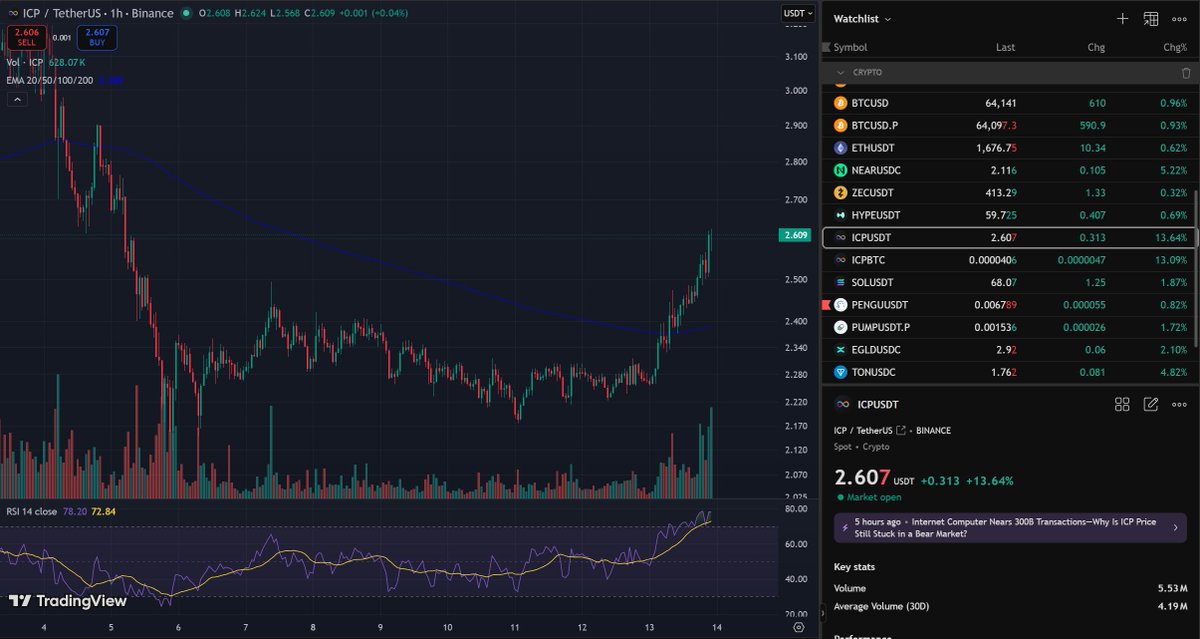Open the Watchlist three-dot more menu
Screen dimensions: 1200x639
click(1181, 18)
